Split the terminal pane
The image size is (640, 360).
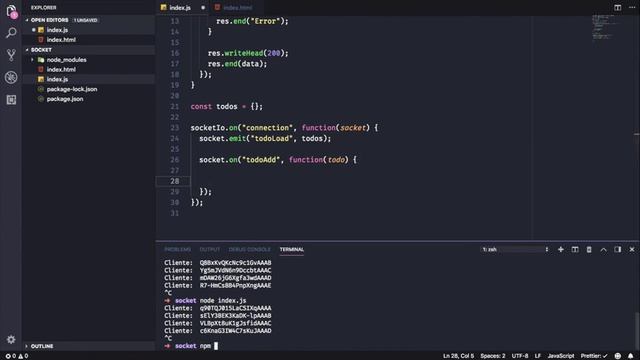pos(575,249)
